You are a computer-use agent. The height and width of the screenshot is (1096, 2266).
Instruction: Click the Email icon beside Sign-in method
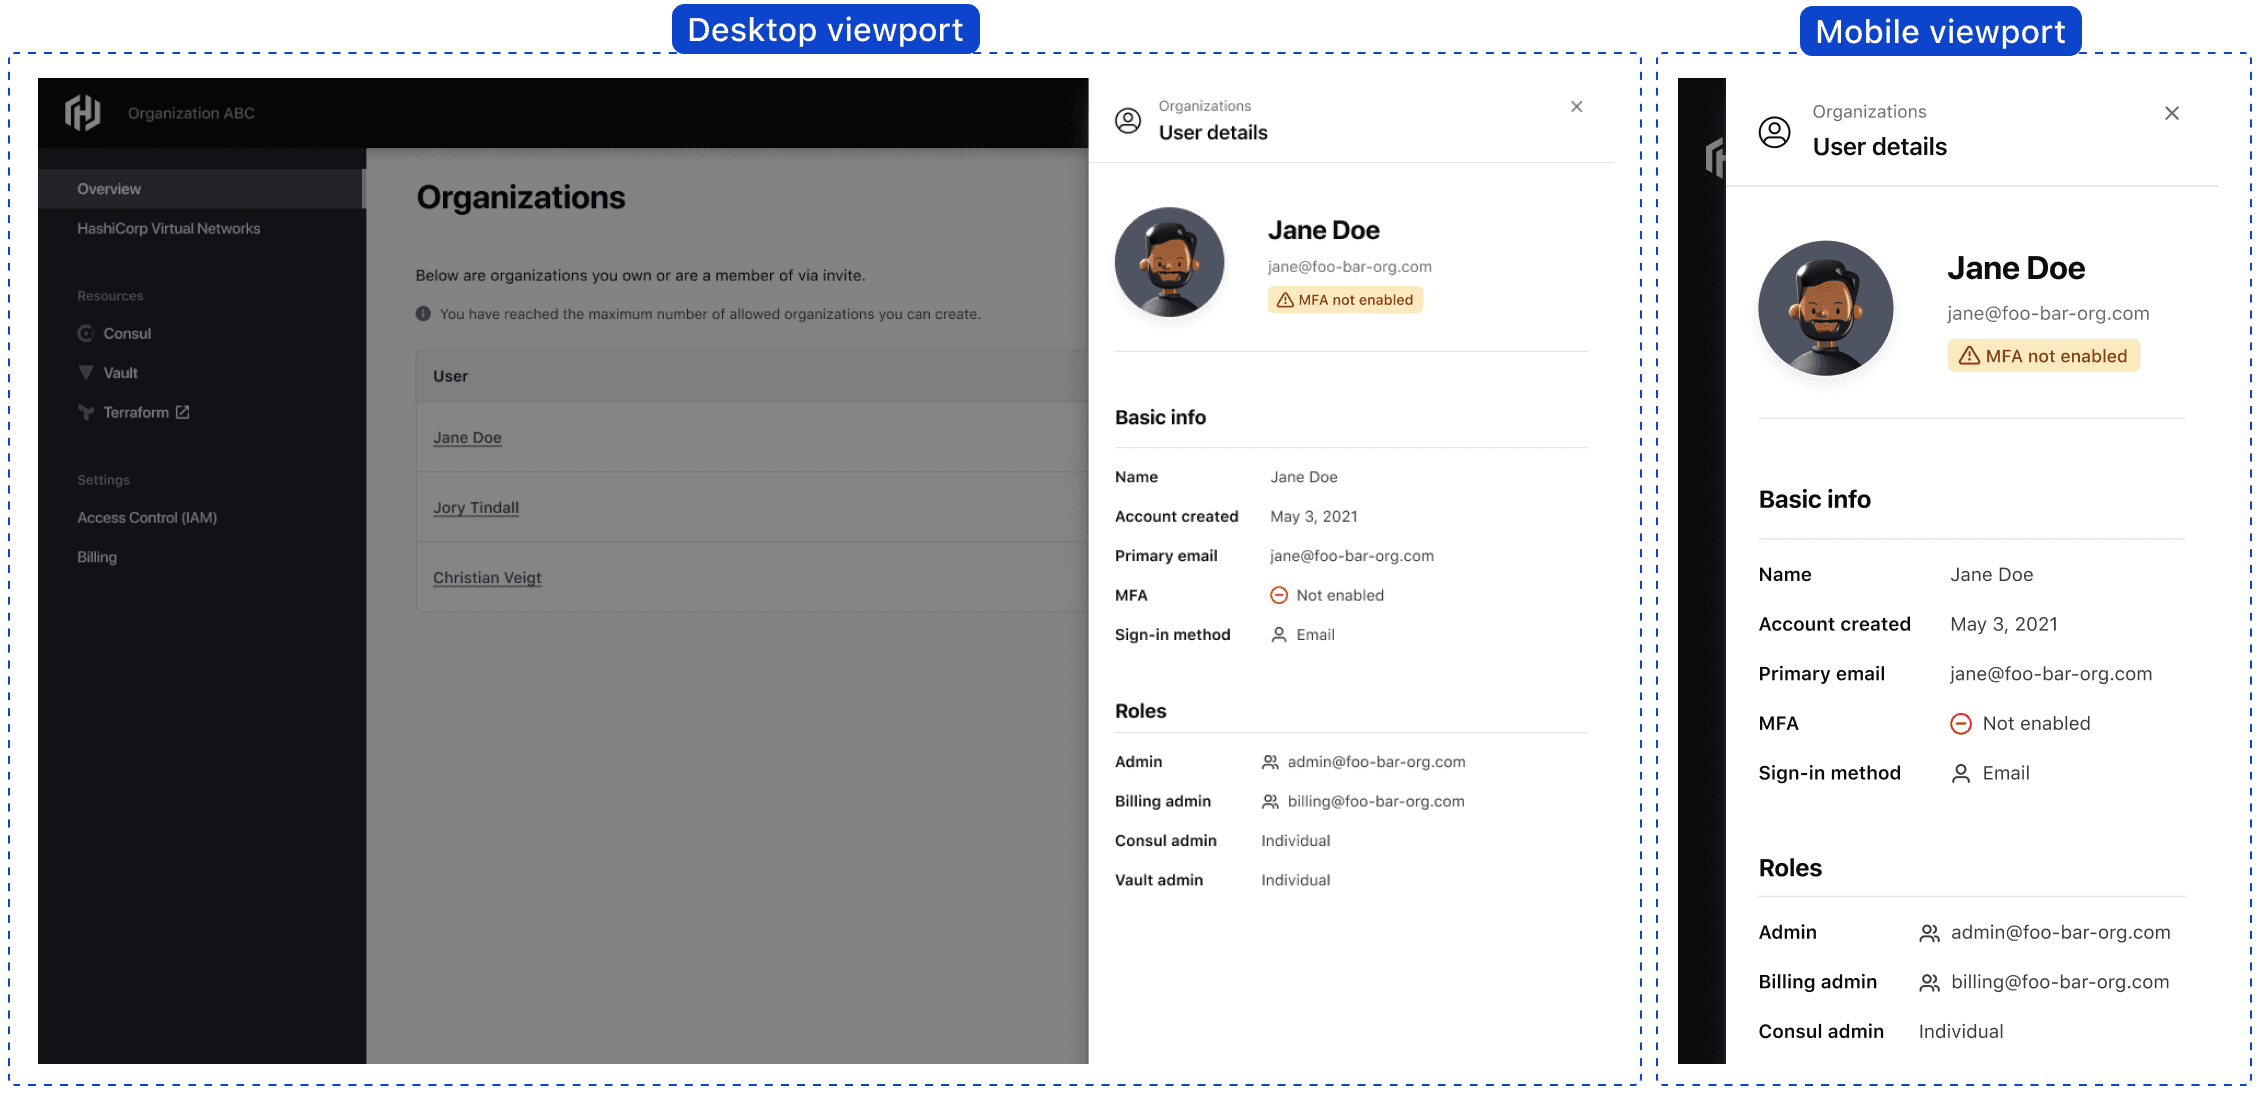(x=1277, y=634)
